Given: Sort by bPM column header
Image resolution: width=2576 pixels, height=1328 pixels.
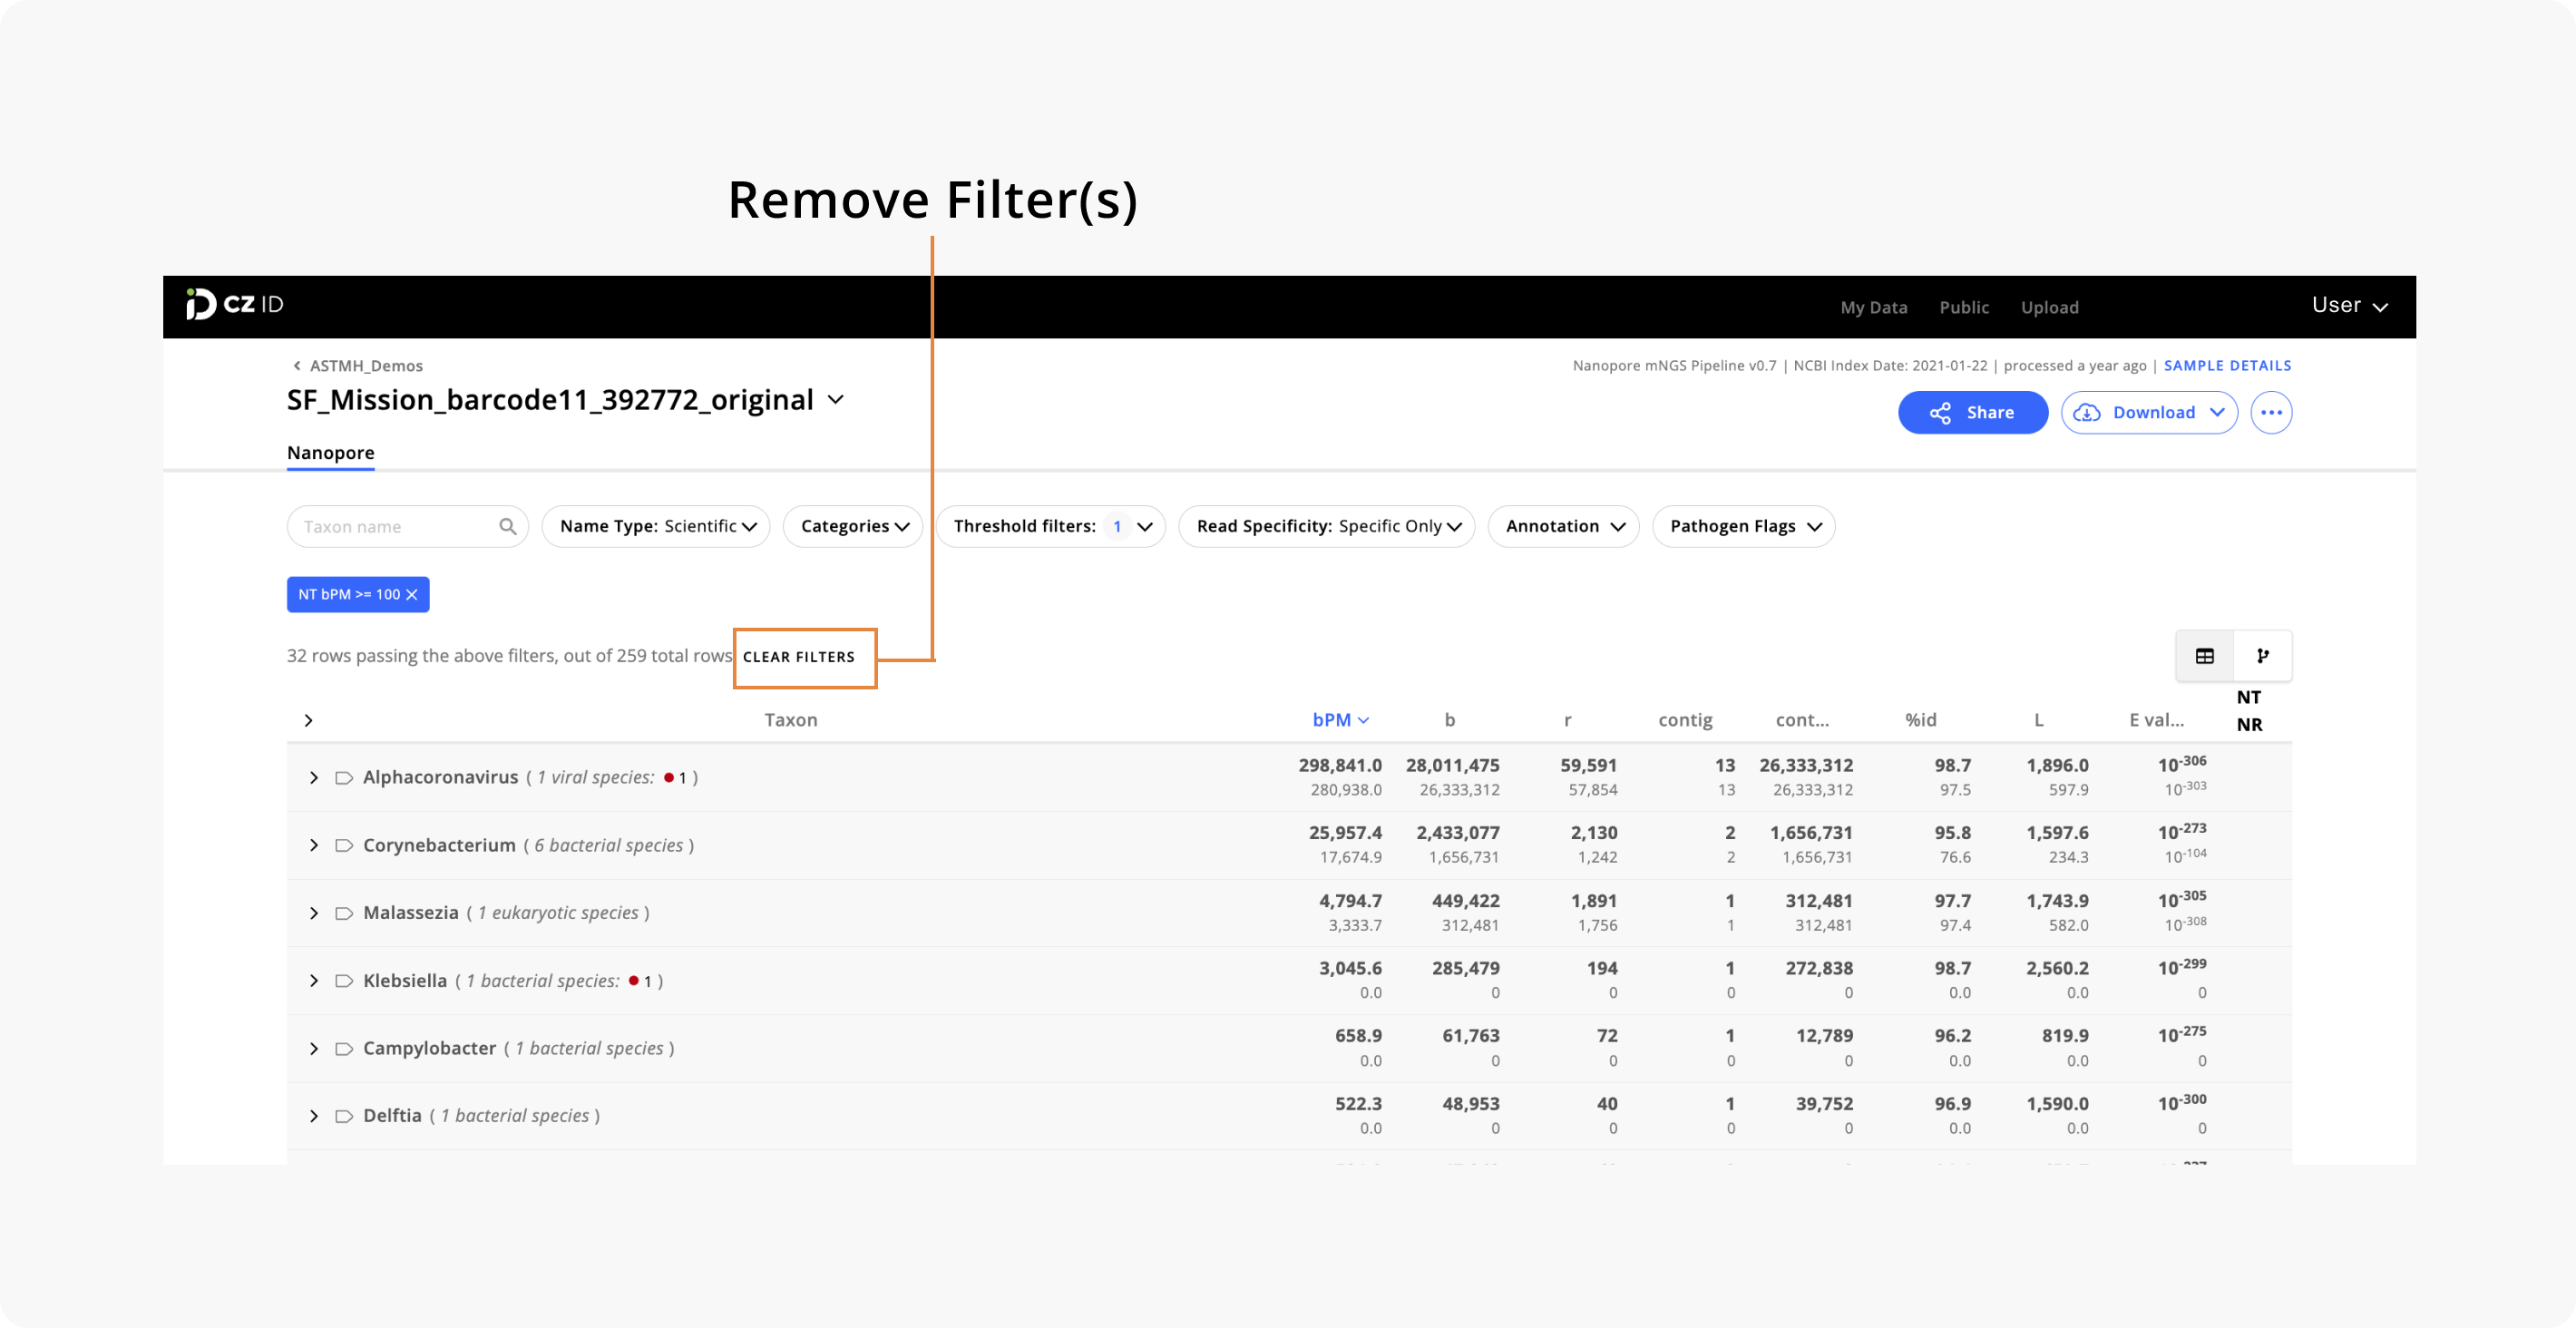Looking at the screenshot, I should pyautogui.click(x=1340, y=720).
